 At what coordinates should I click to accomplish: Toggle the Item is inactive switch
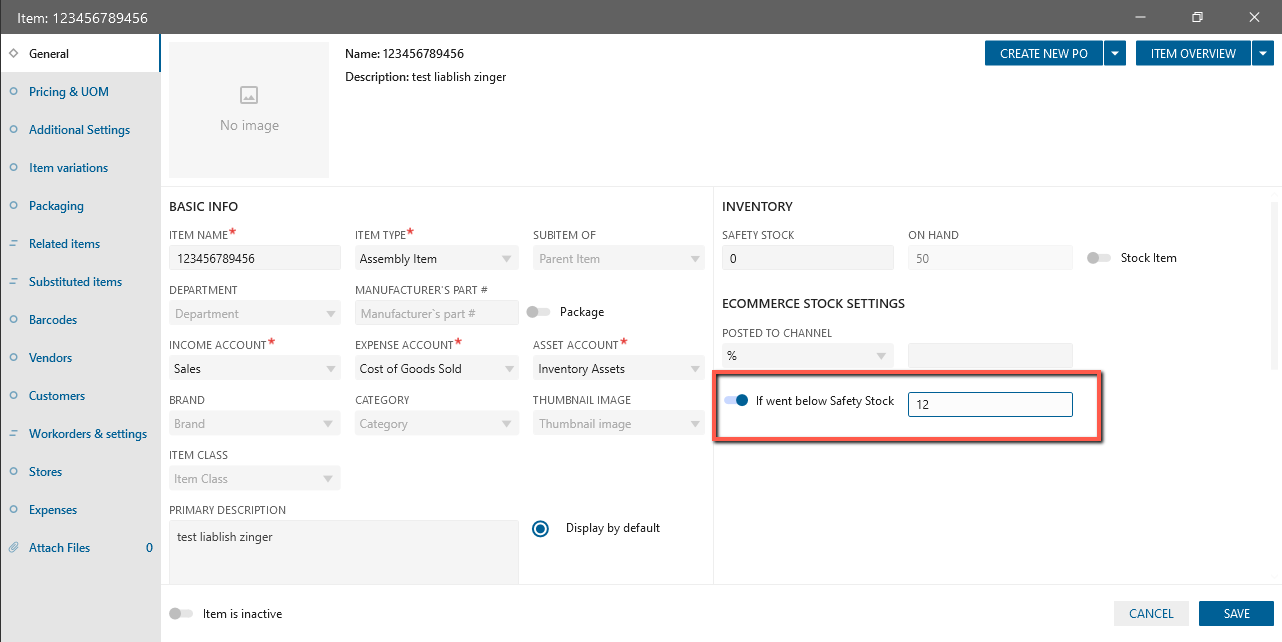pyautogui.click(x=181, y=614)
